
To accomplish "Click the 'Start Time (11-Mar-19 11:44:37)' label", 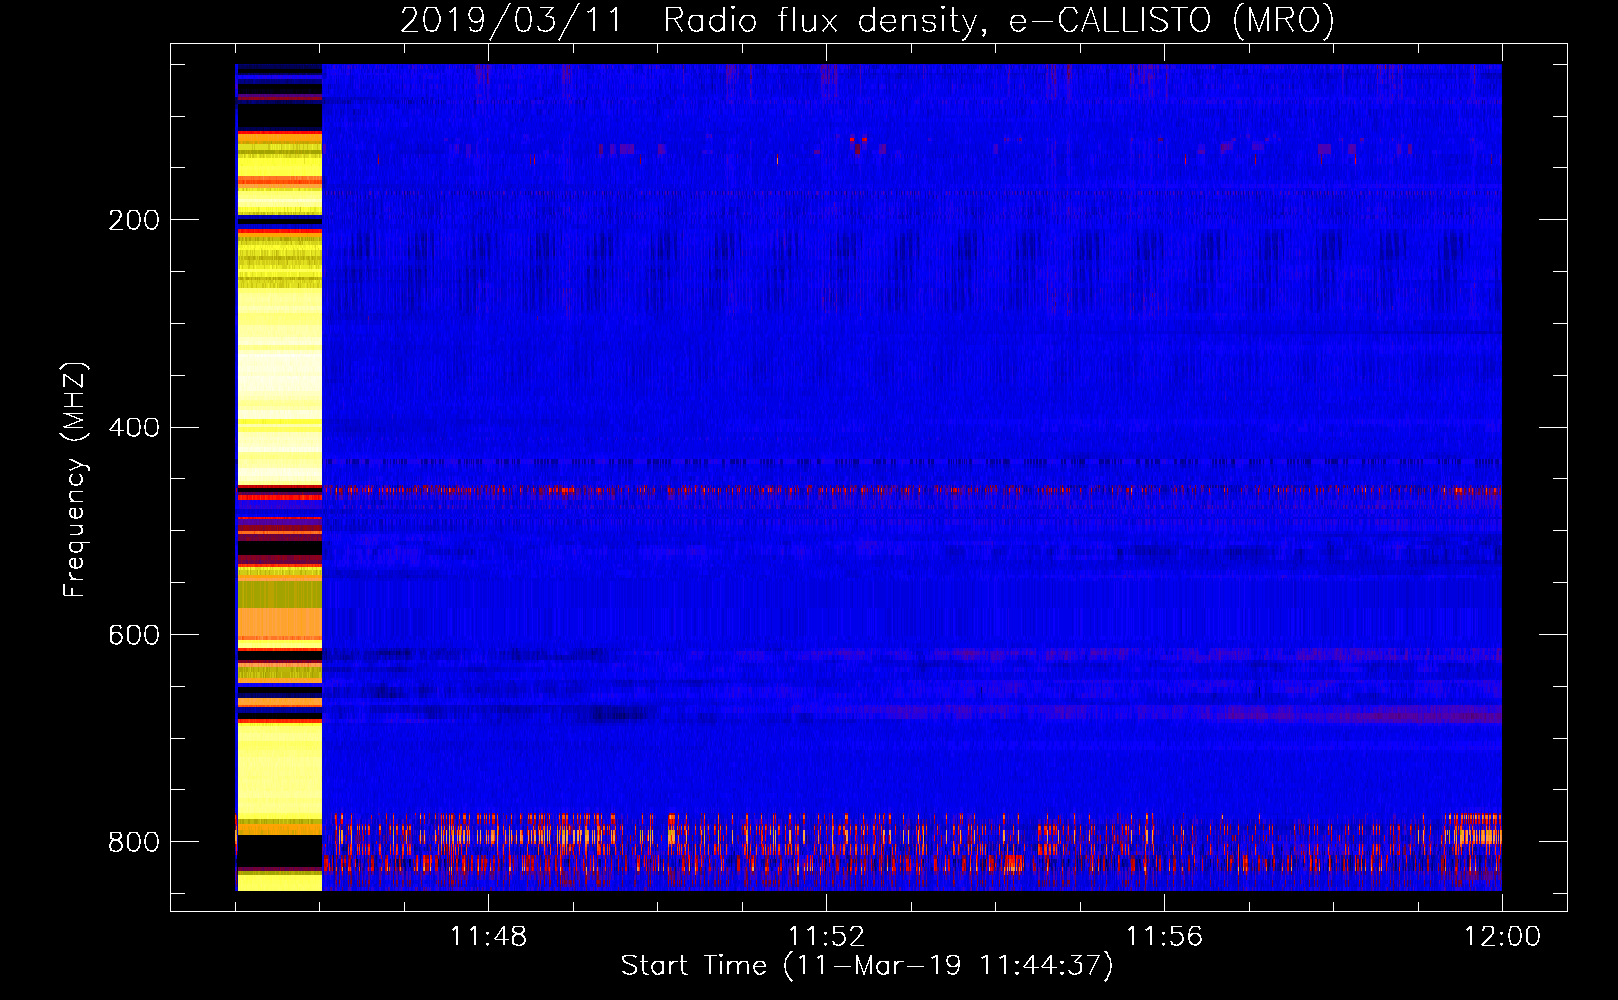I will tap(867, 966).
